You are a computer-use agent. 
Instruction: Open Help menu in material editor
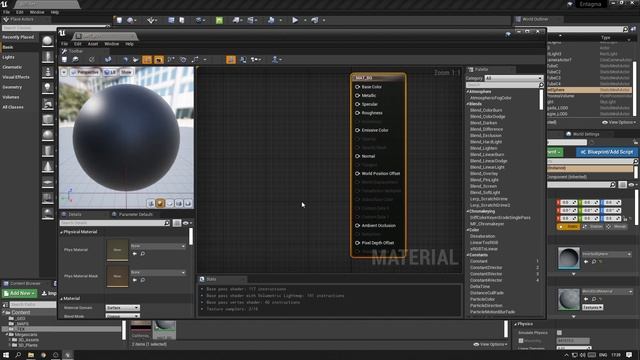(129, 44)
